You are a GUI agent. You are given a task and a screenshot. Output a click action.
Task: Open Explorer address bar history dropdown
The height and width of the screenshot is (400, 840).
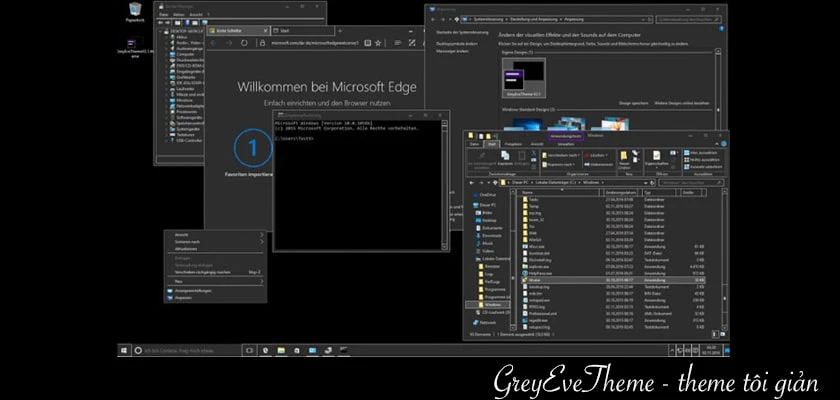(x=646, y=183)
